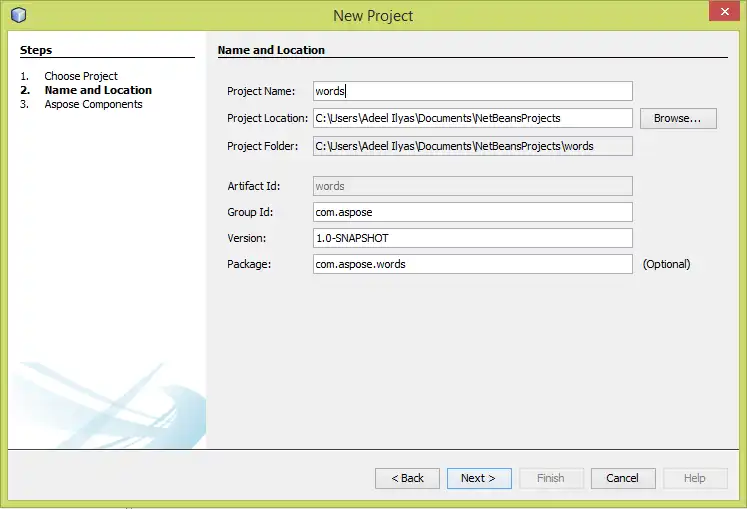Click the Steps heading

point(36,50)
